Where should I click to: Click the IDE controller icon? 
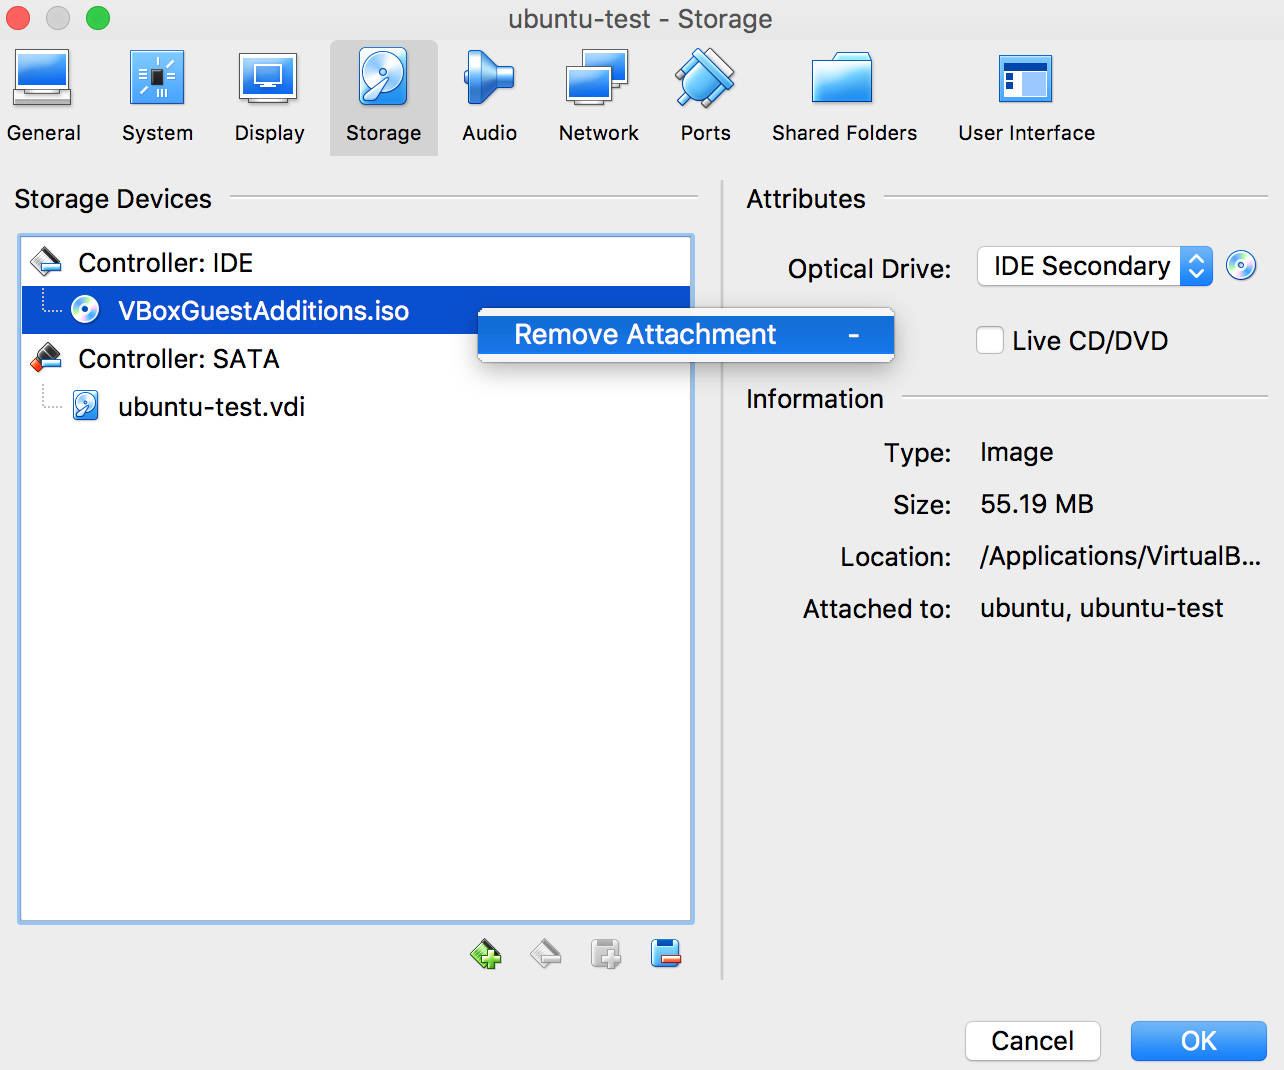[46, 262]
